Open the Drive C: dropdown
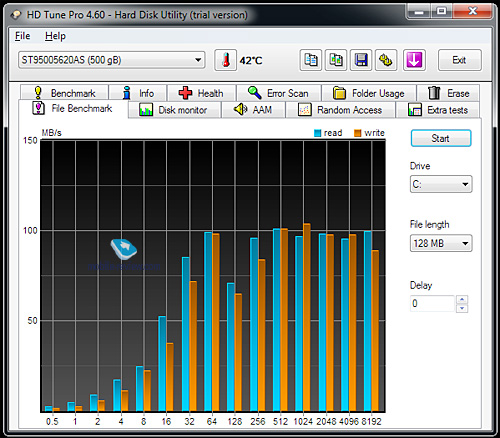This screenshot has height=438, width=500. pyautogui.click(x=441, y=184)
